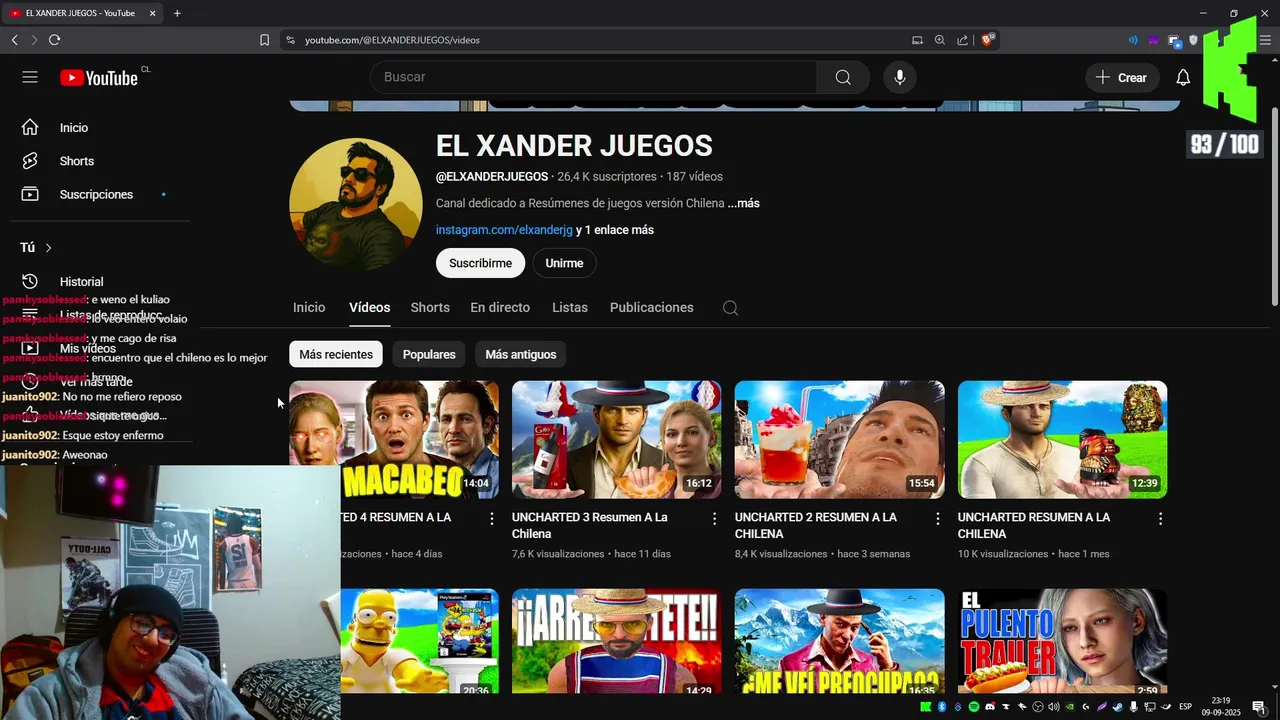Open options menu for UNCHARTED 4 video

click(x=491, y=518)
